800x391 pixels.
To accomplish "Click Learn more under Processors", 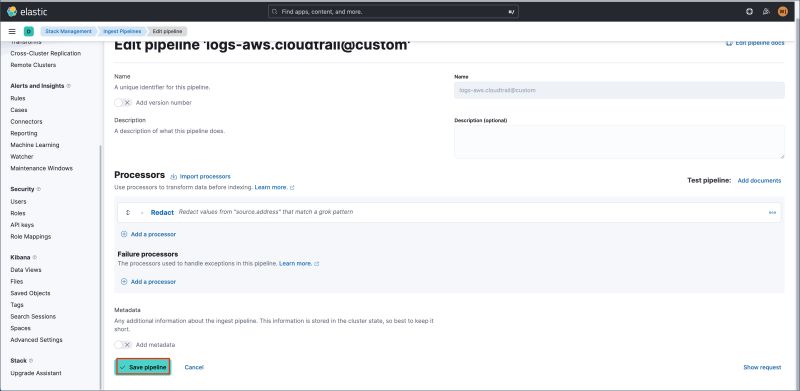I will click(271, 188).
